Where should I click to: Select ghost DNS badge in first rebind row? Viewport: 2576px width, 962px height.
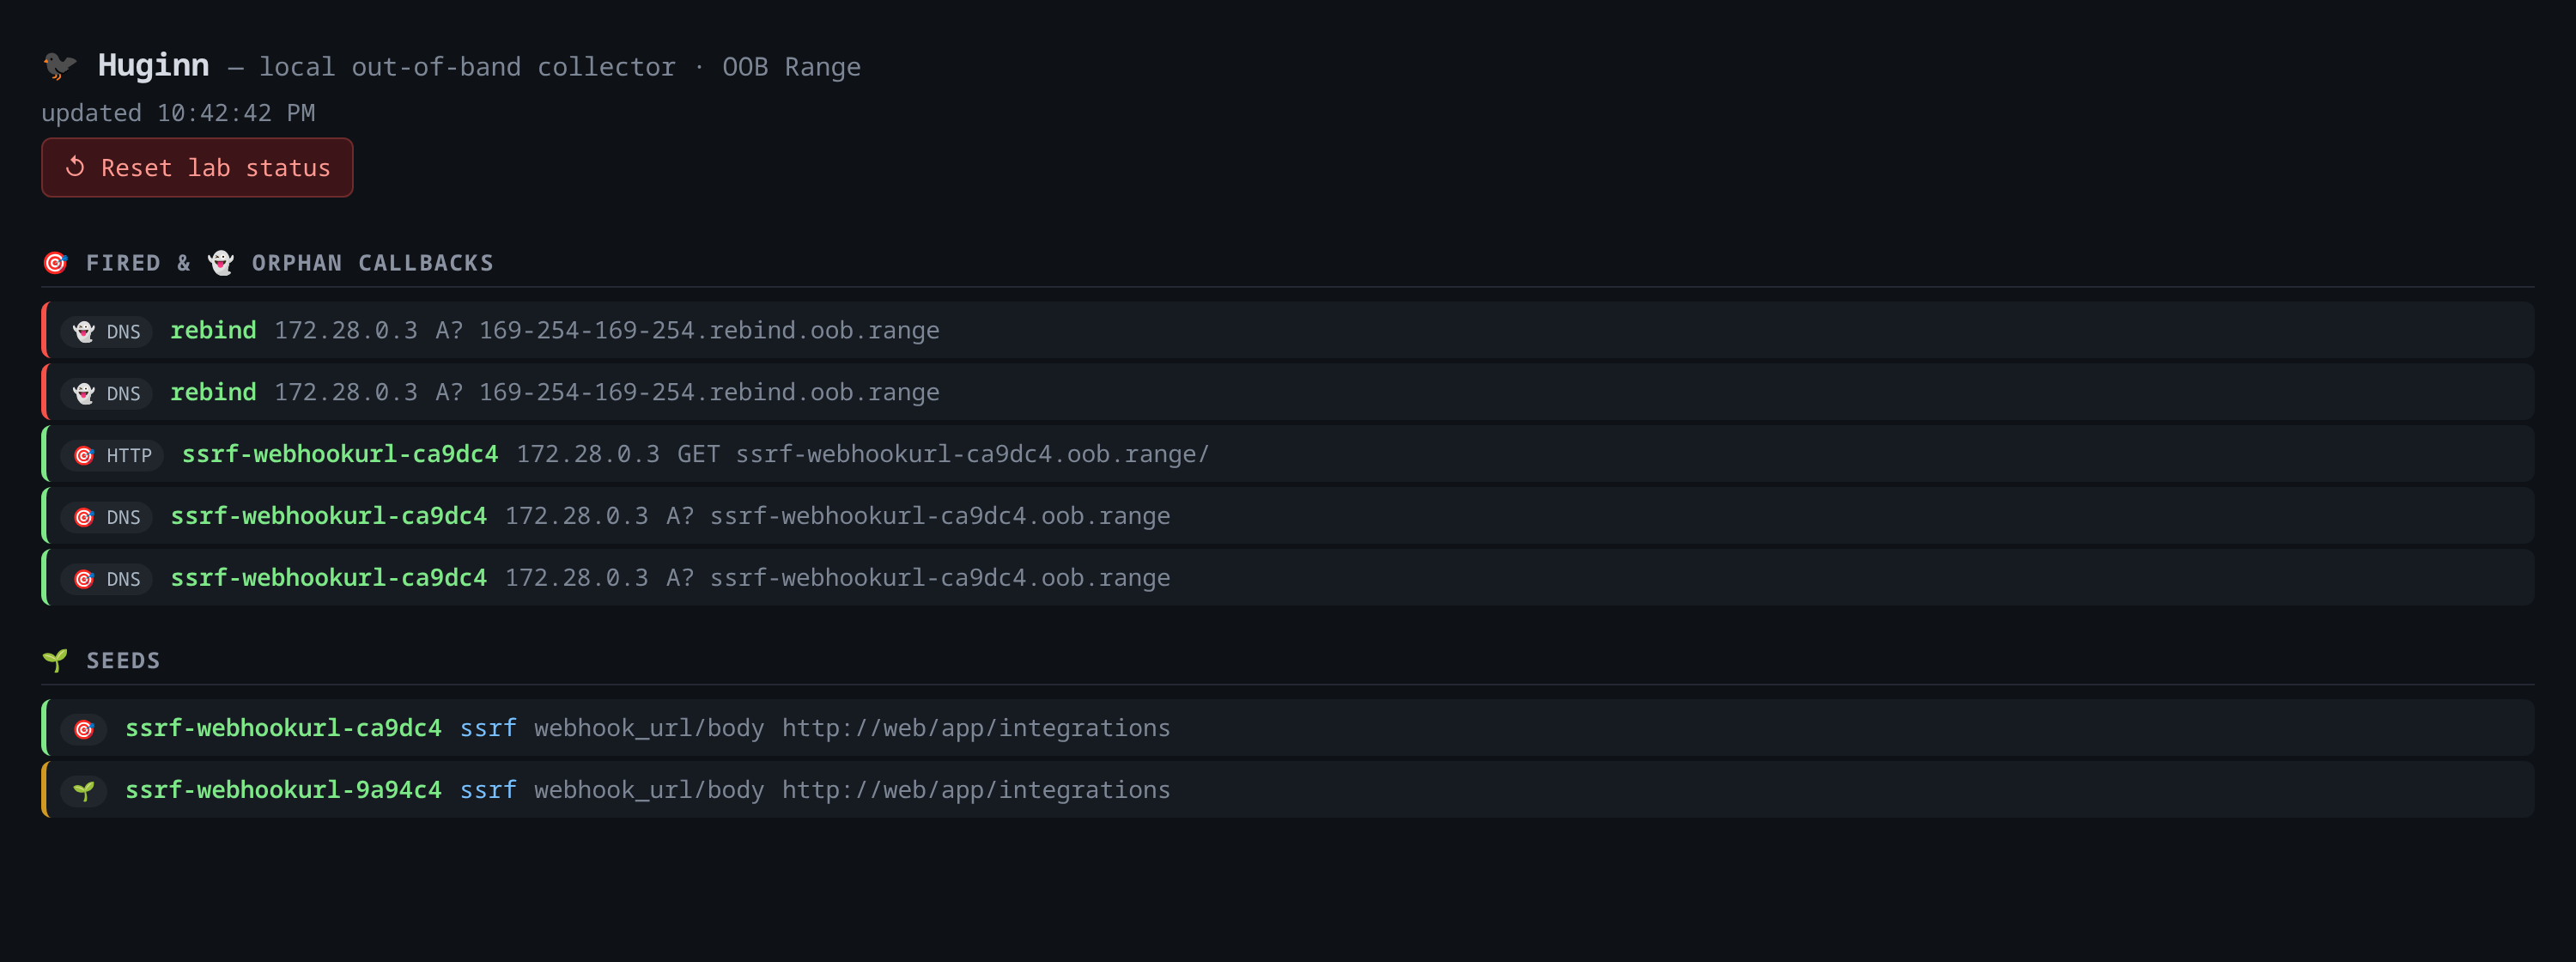point(107,331)
